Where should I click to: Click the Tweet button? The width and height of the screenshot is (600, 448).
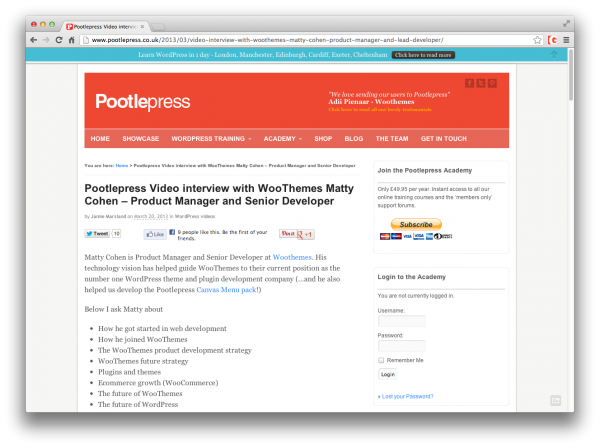tap(97, 234)
